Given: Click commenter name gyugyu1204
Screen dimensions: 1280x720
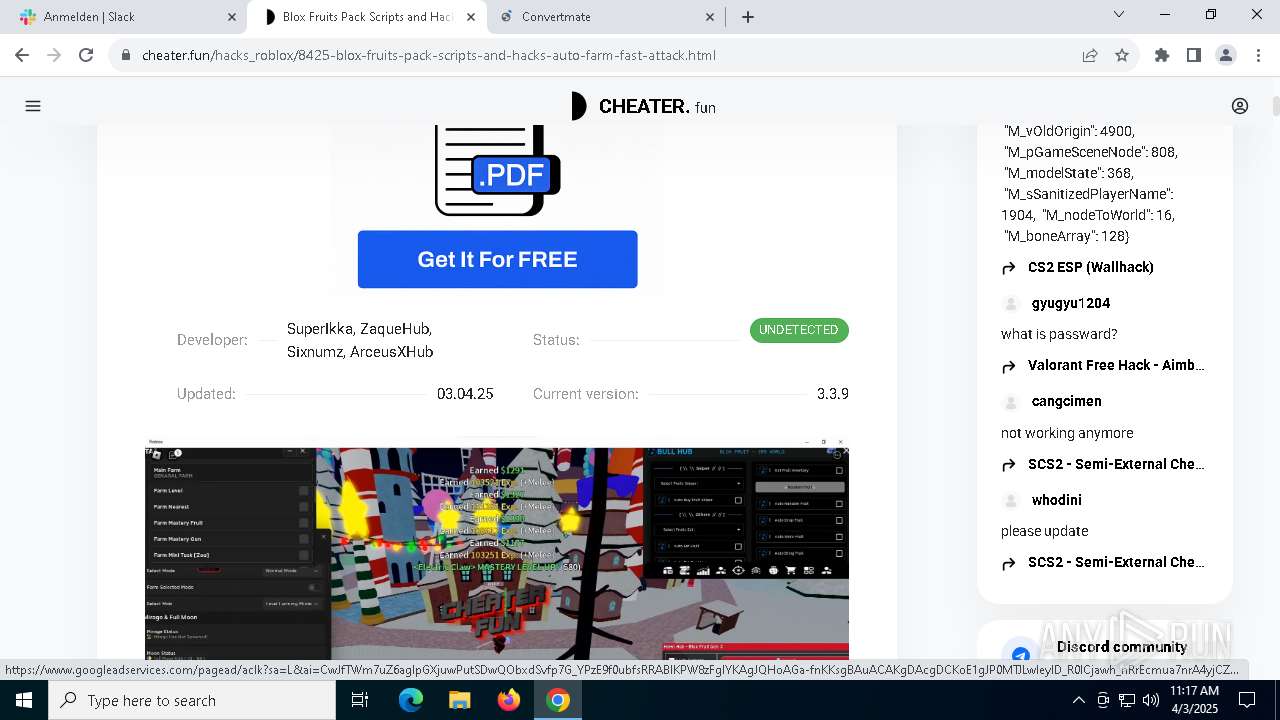Looking at the screenshot, I should click(x=1071, y=303).
